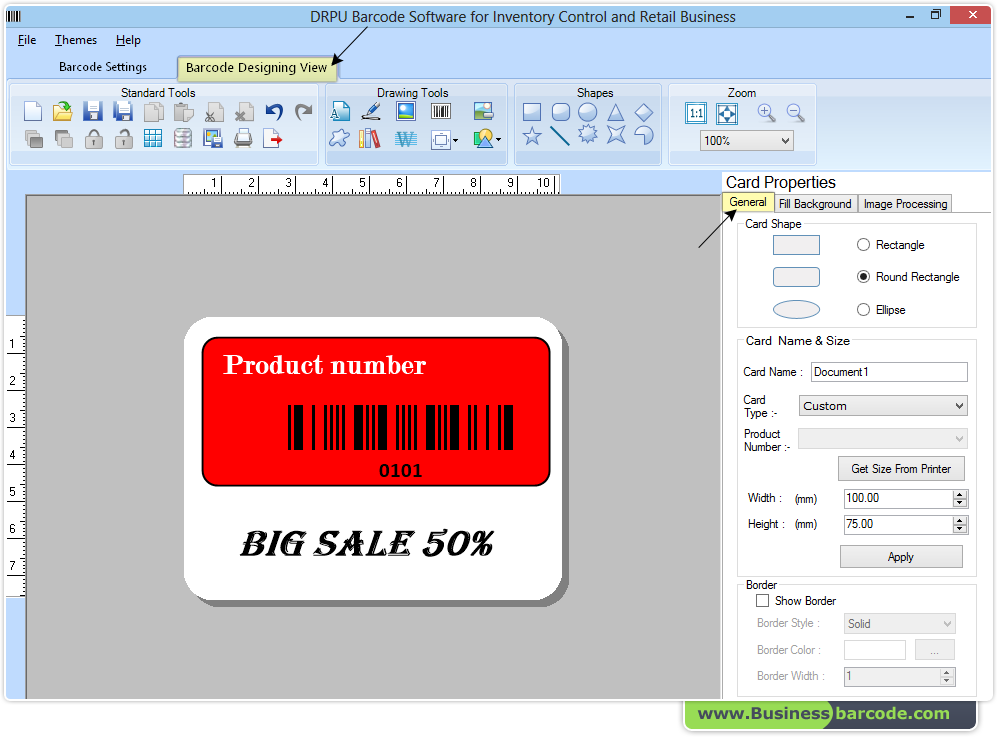Viewport: 997px width, 737px height.
Task: Open the Fill Background tab
Action: coord(815,203)
